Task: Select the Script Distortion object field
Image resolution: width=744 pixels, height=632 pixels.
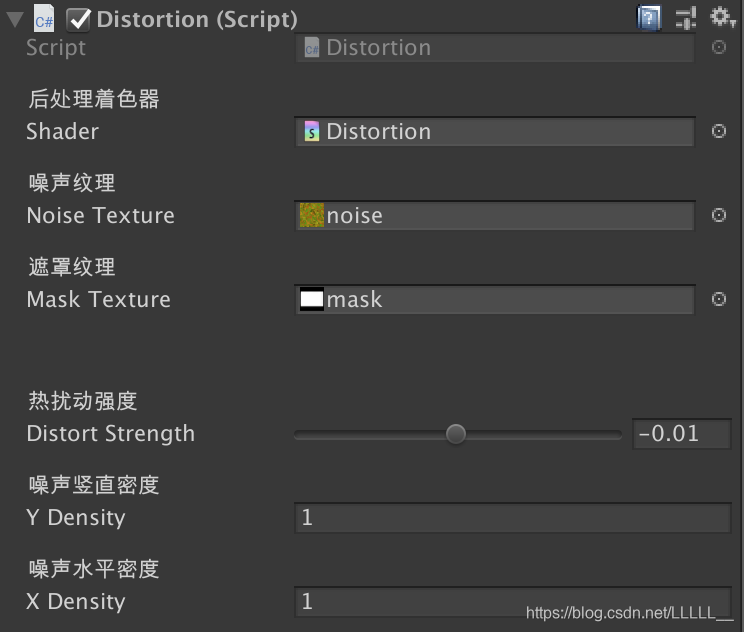Action: [494, 47]
